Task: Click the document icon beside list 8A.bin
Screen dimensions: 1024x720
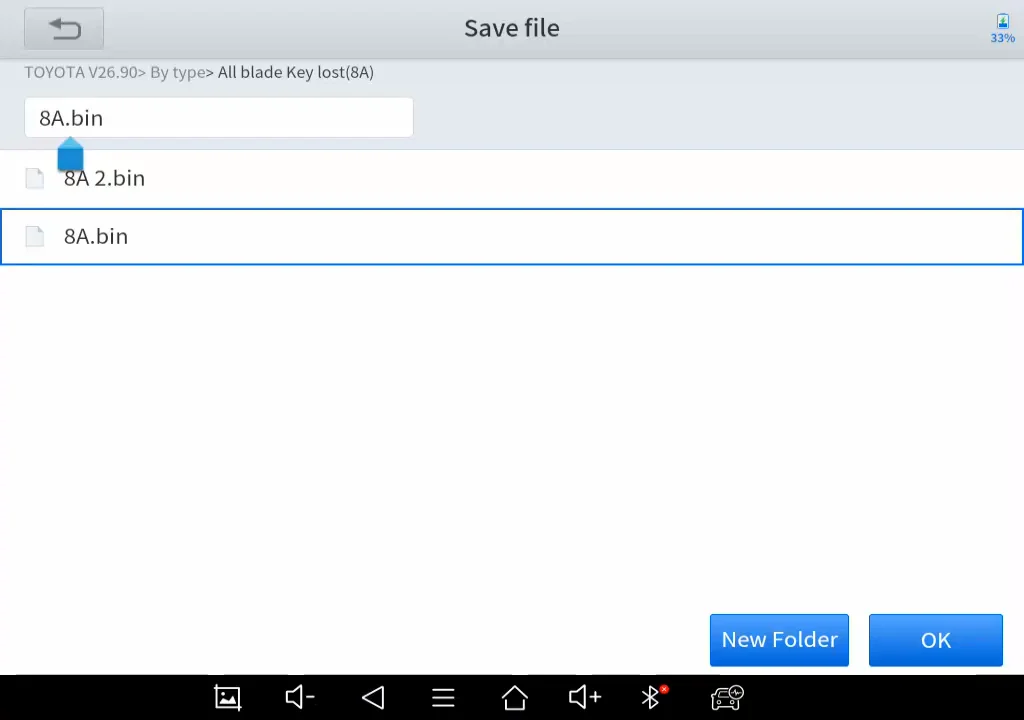Action: [35, 237]
